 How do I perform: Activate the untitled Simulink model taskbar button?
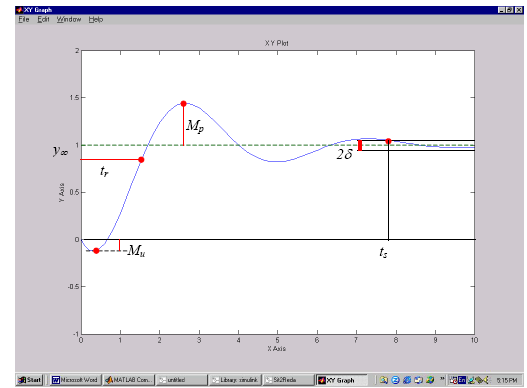click(182, 380)
